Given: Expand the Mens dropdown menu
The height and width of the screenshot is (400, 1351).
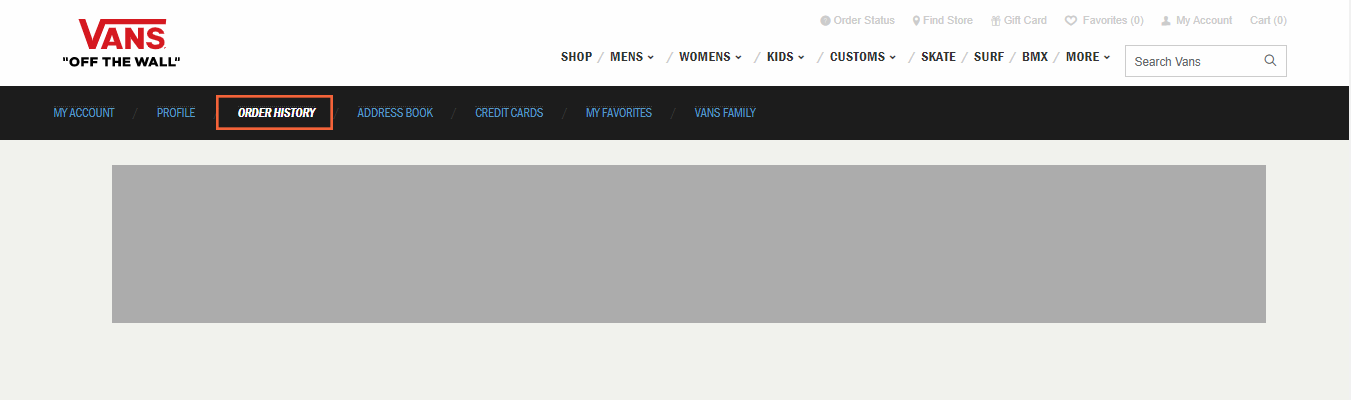Looking at the screenshot, I should point(632,57).
